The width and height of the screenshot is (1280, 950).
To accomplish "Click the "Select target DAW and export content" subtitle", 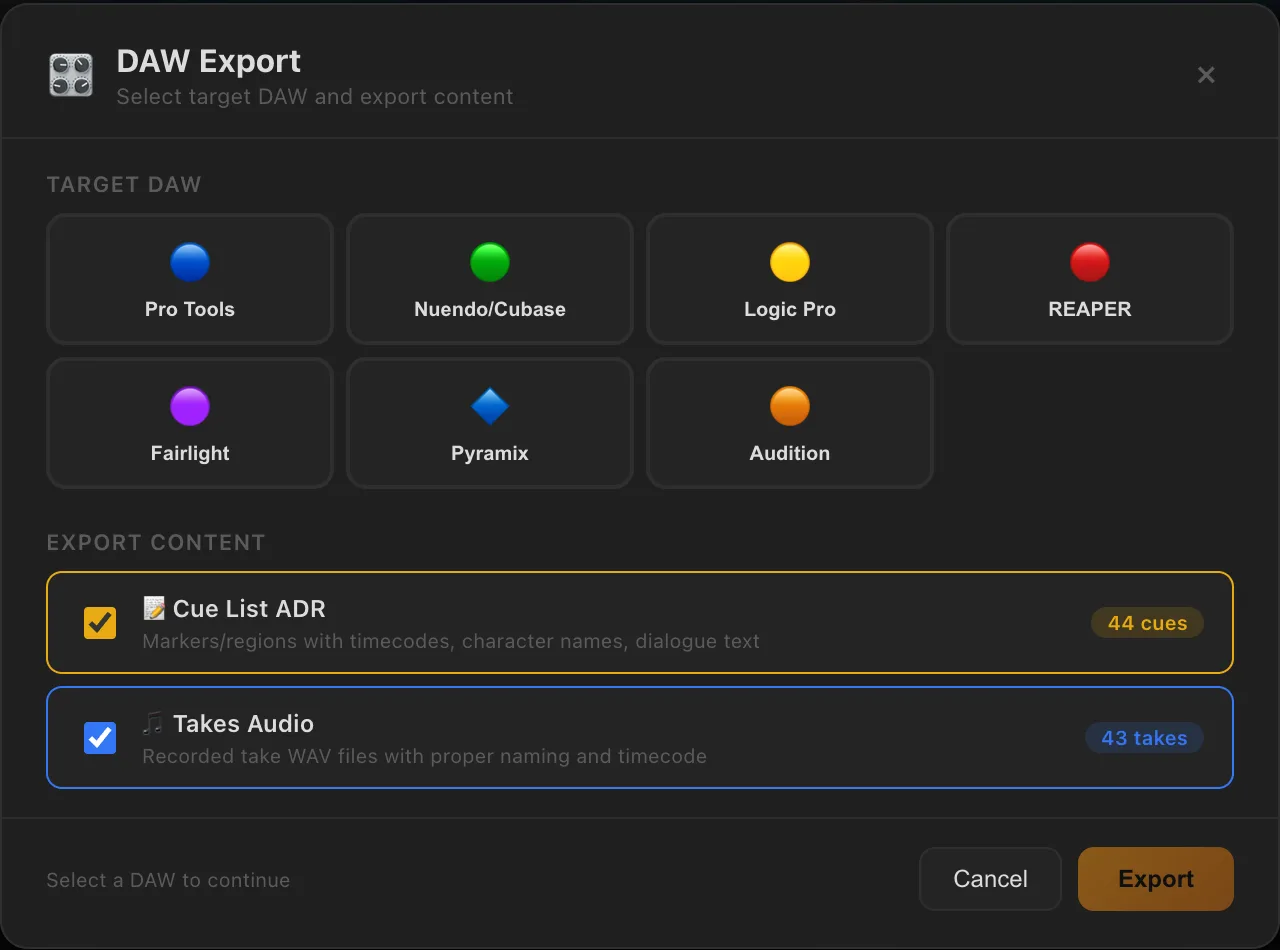I will (315, 97).
